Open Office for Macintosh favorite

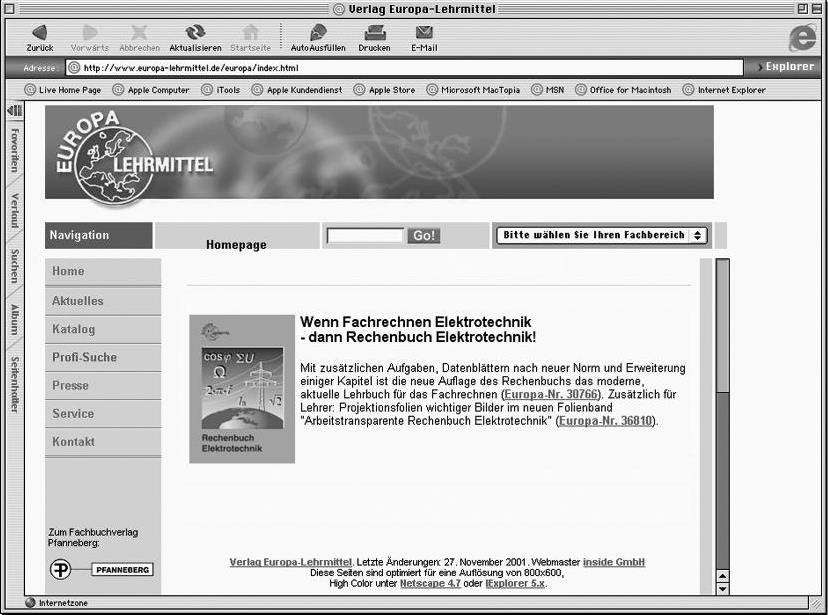point(623,90)
